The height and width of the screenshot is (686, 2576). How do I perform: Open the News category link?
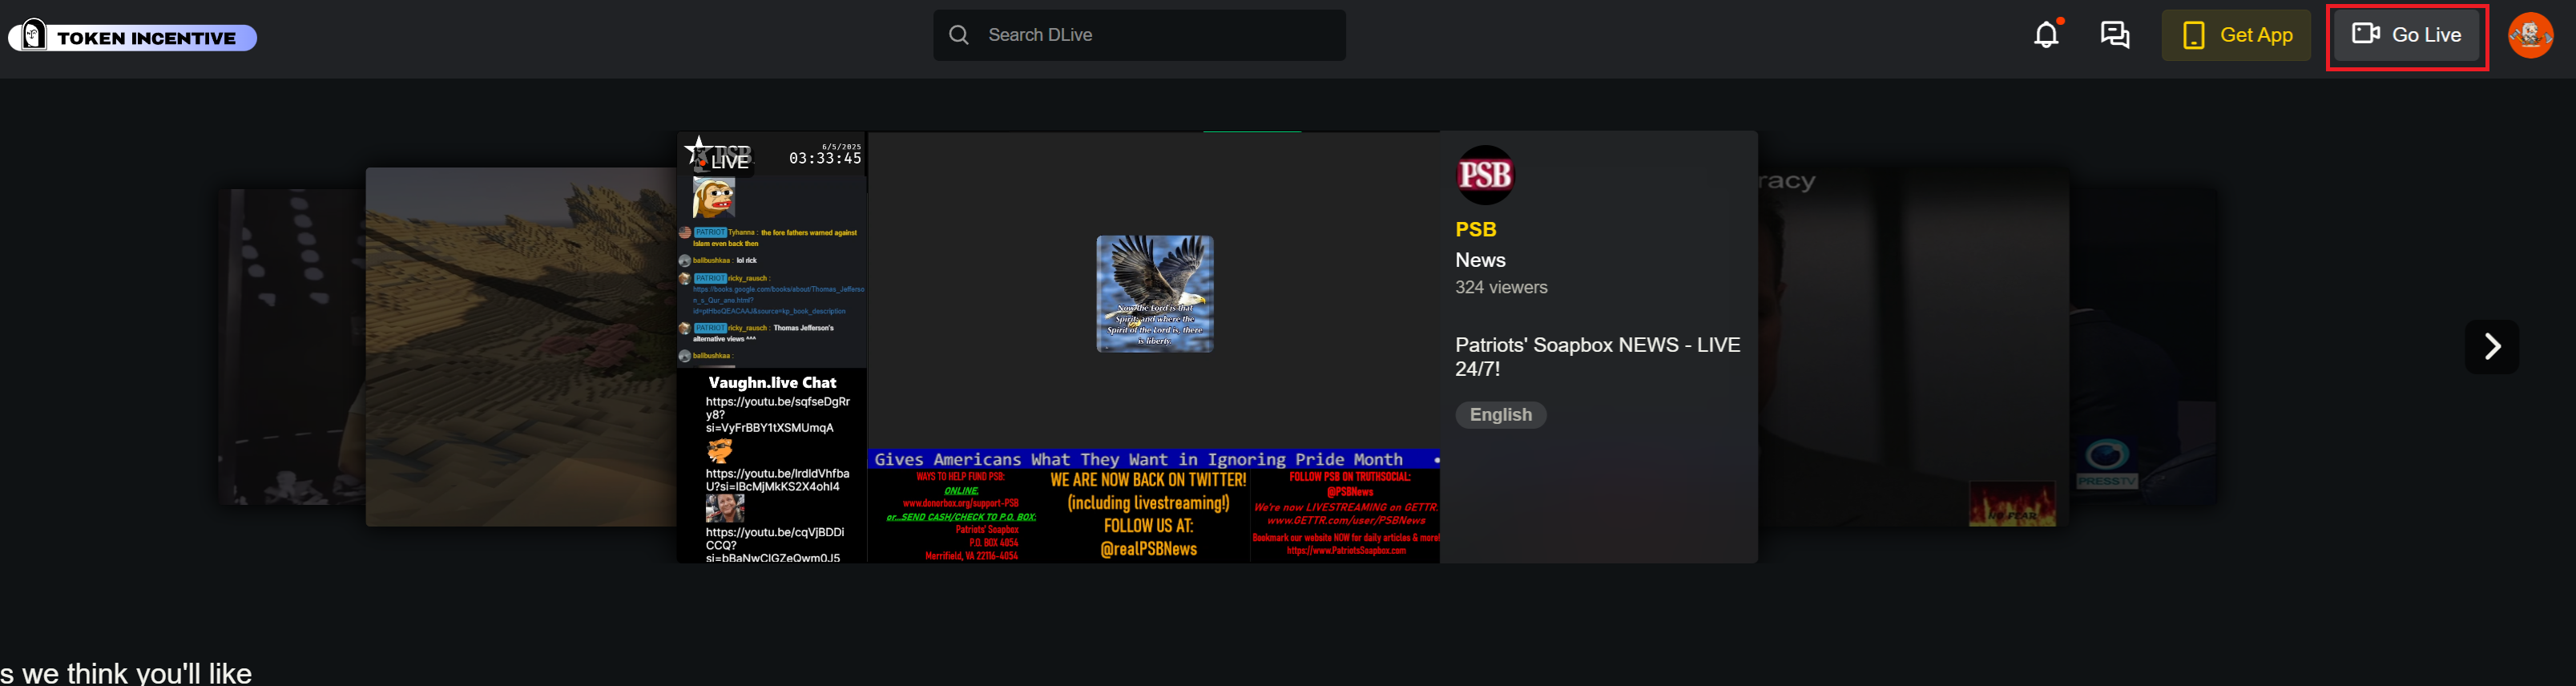[1480, 260]
